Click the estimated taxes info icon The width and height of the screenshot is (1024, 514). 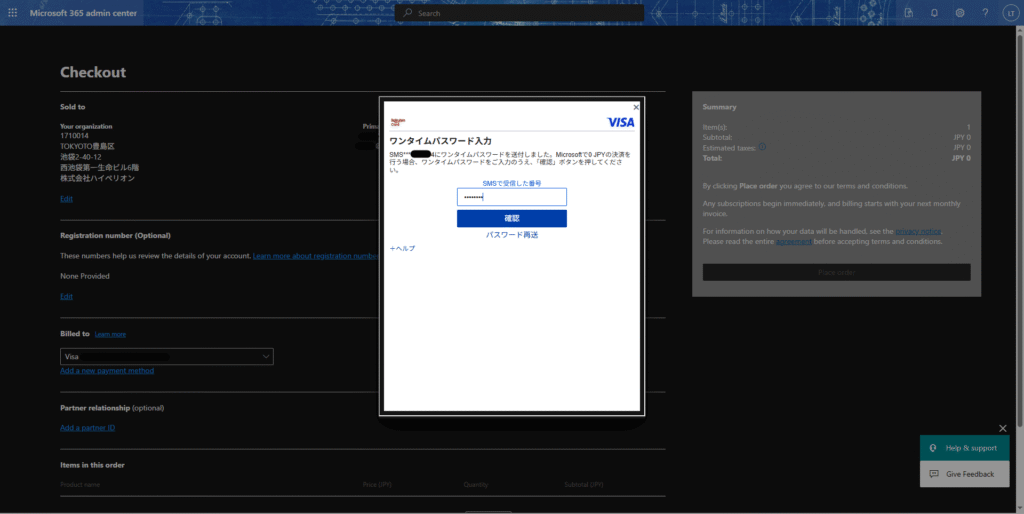762,147
